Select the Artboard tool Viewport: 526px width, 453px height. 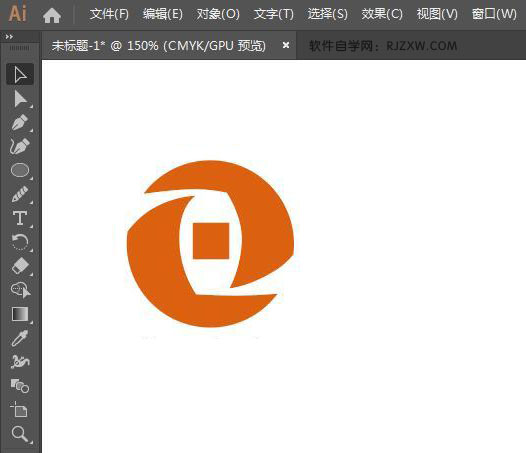pyautogui.click(x=20, y=410)
